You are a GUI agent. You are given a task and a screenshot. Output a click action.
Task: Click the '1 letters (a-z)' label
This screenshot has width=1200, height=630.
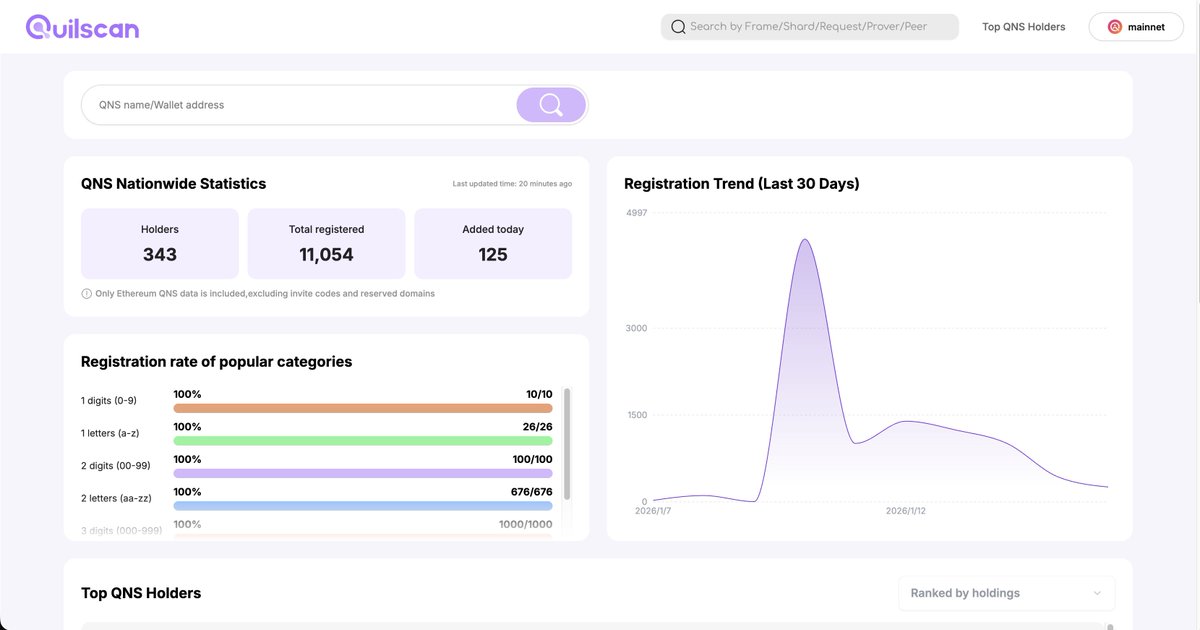click(x=109, y=433)
